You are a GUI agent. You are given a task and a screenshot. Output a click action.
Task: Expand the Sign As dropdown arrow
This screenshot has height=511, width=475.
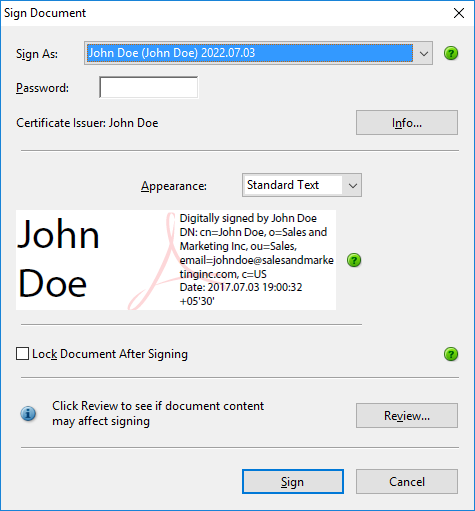click(423, 53)
